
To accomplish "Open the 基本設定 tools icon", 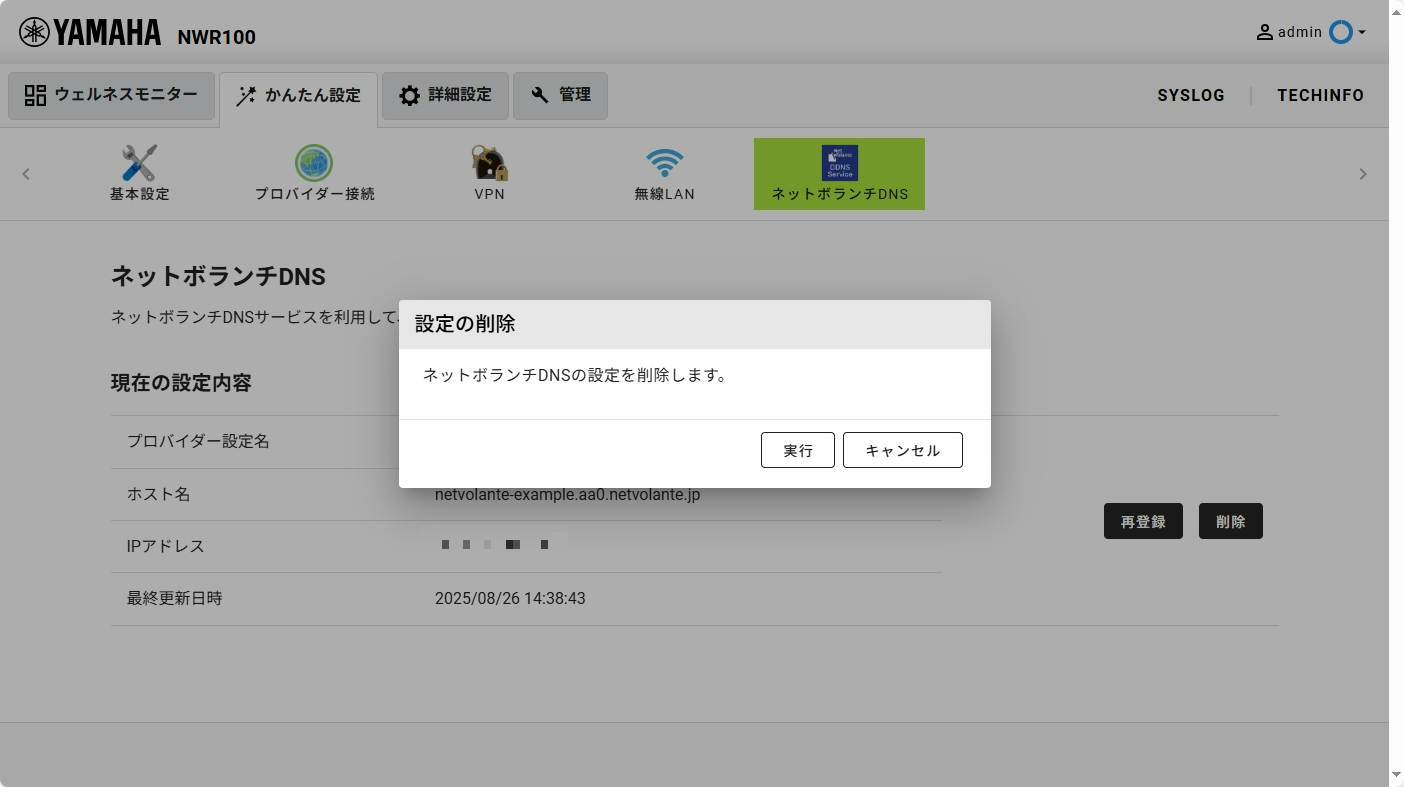I will pyautogui.click(x=139, y=163).
